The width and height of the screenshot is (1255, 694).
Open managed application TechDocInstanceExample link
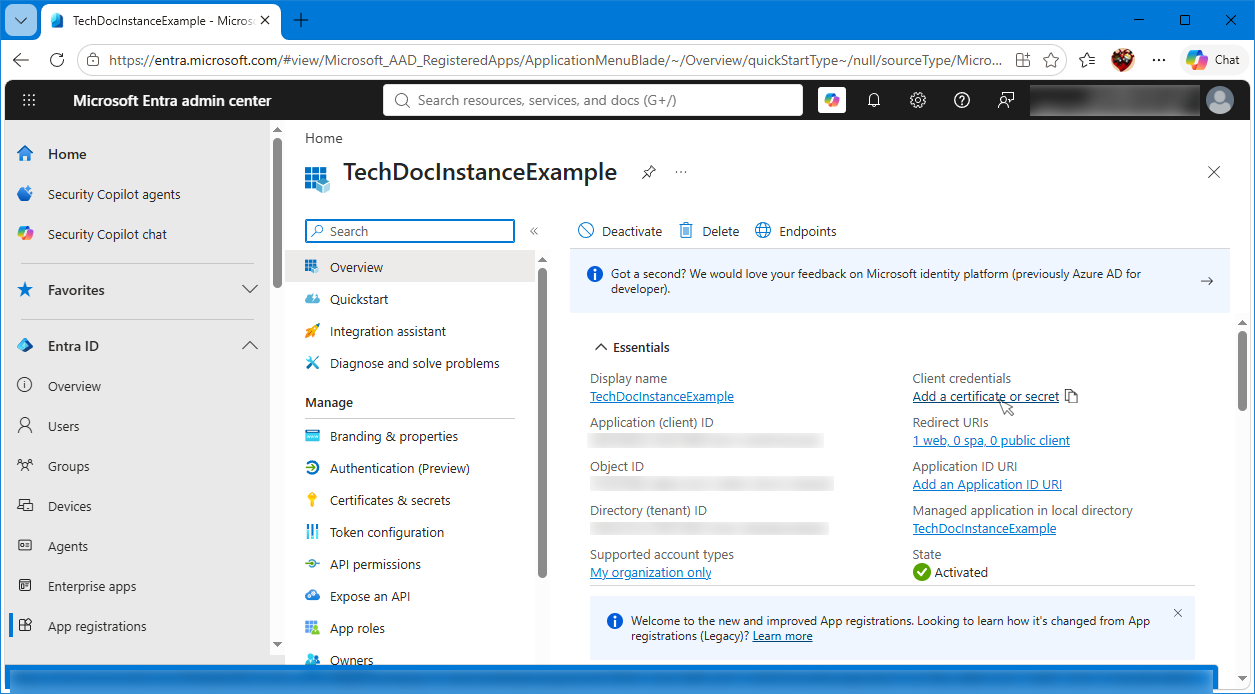click(984, 529)
